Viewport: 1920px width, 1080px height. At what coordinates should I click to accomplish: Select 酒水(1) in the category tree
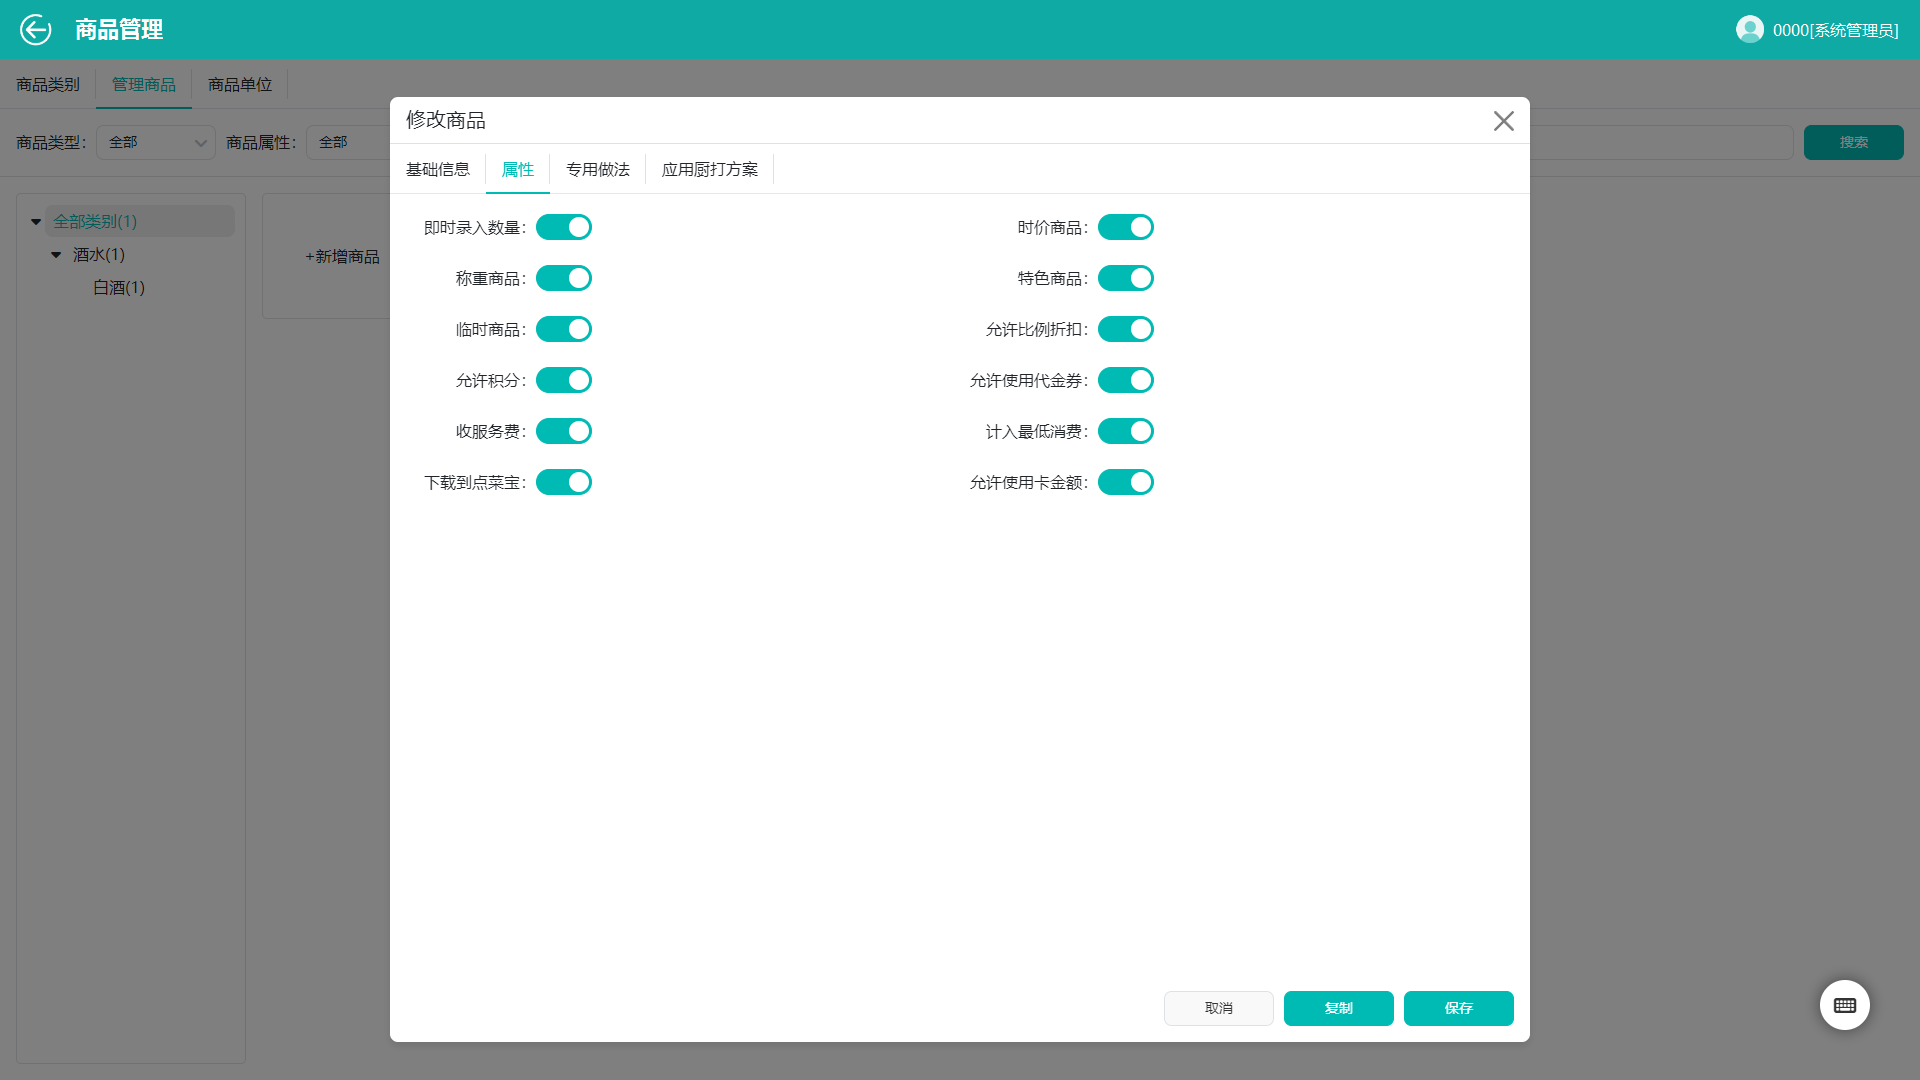[x=99, y=254]
